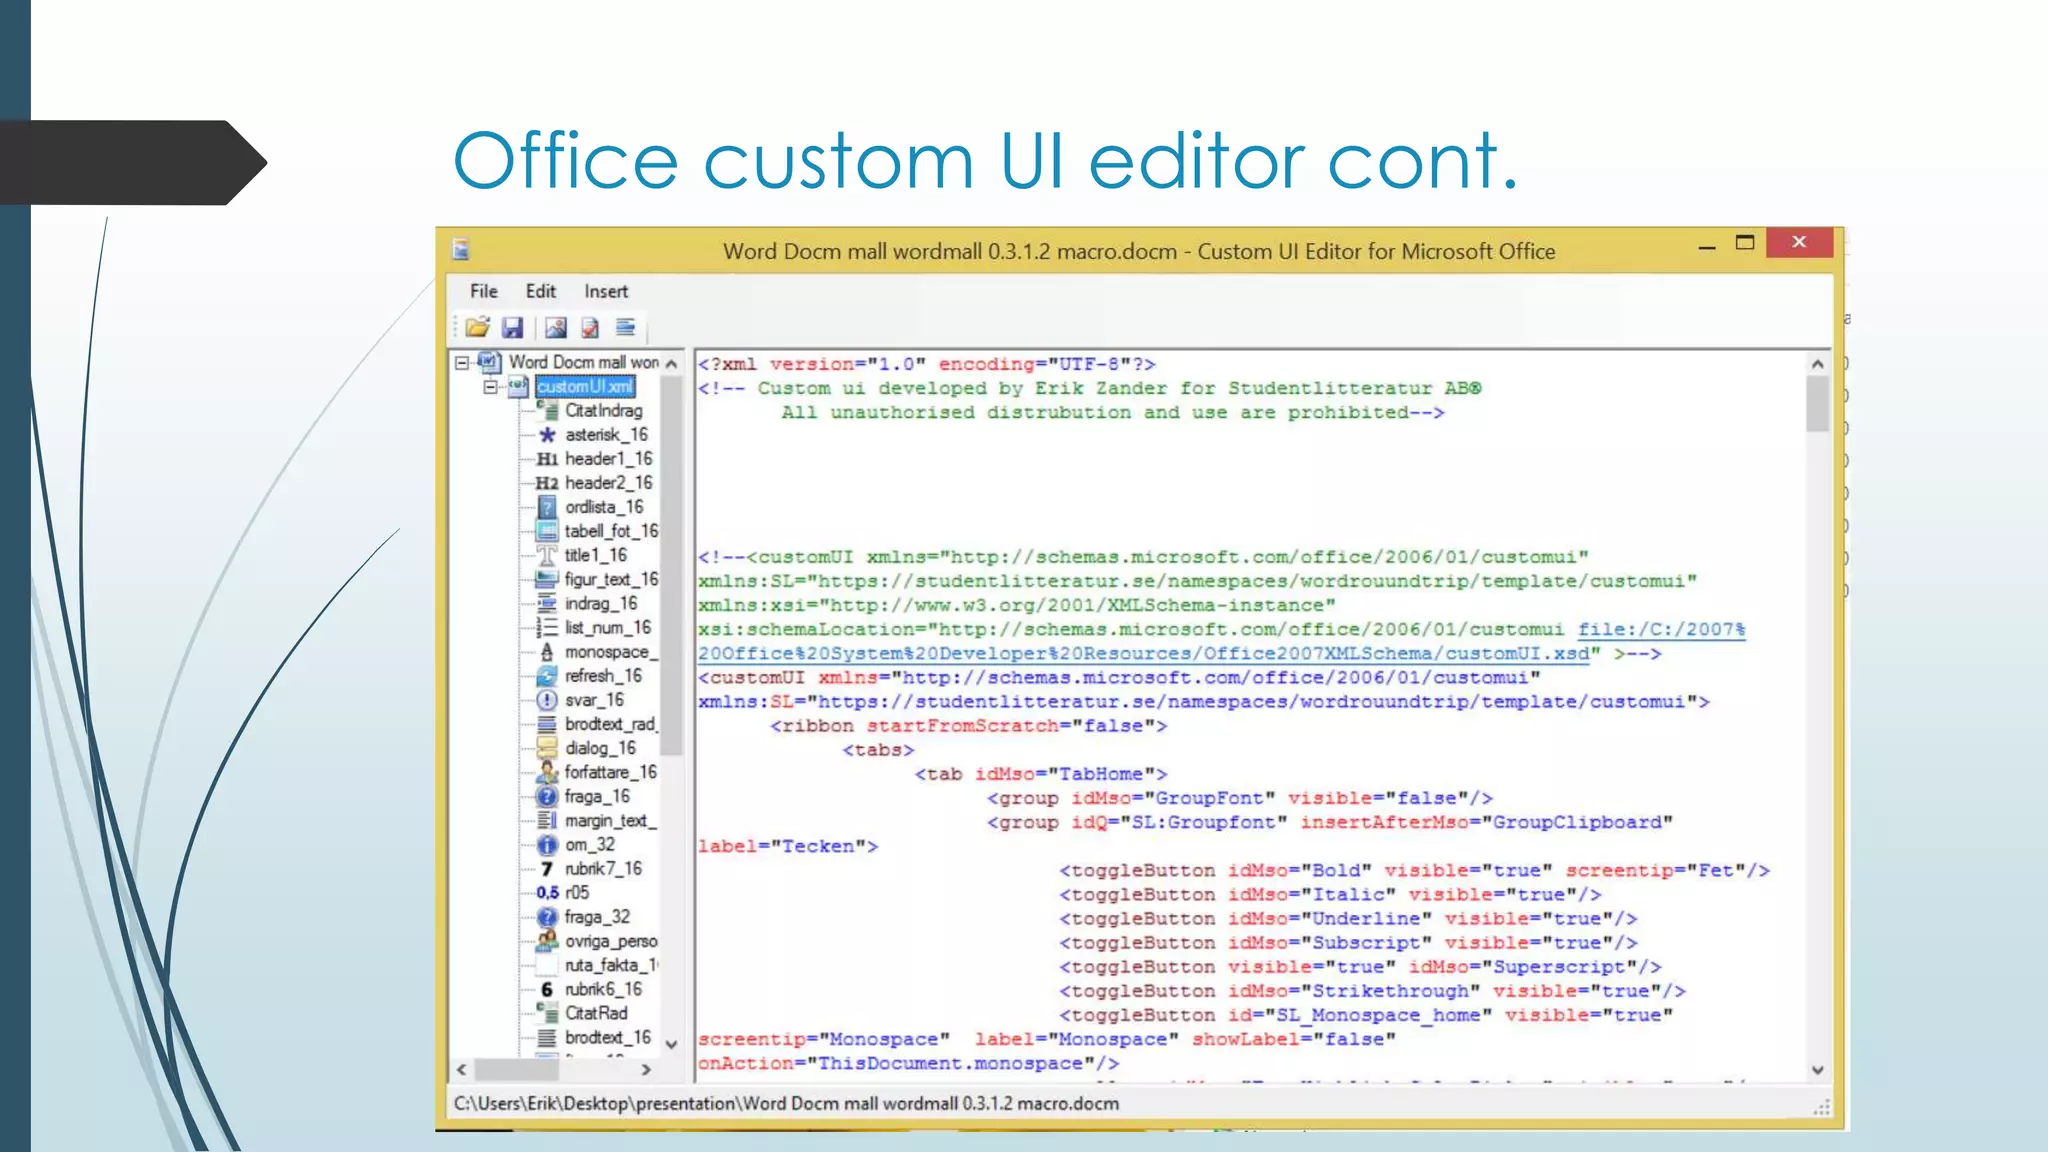Click the tree panel horizontal scrollbar right arrow
2048x1152 pixels.
(x=646, y=1069)
